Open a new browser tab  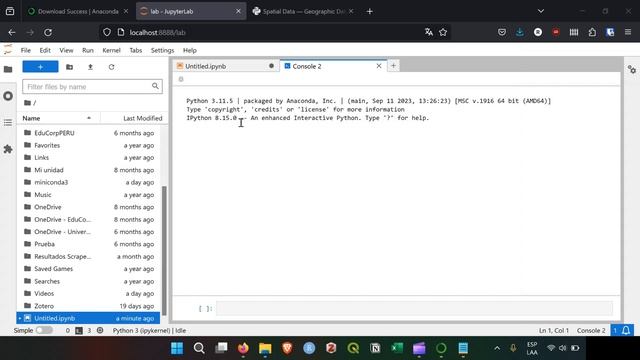pyautogui.click(x=369, y=11)
